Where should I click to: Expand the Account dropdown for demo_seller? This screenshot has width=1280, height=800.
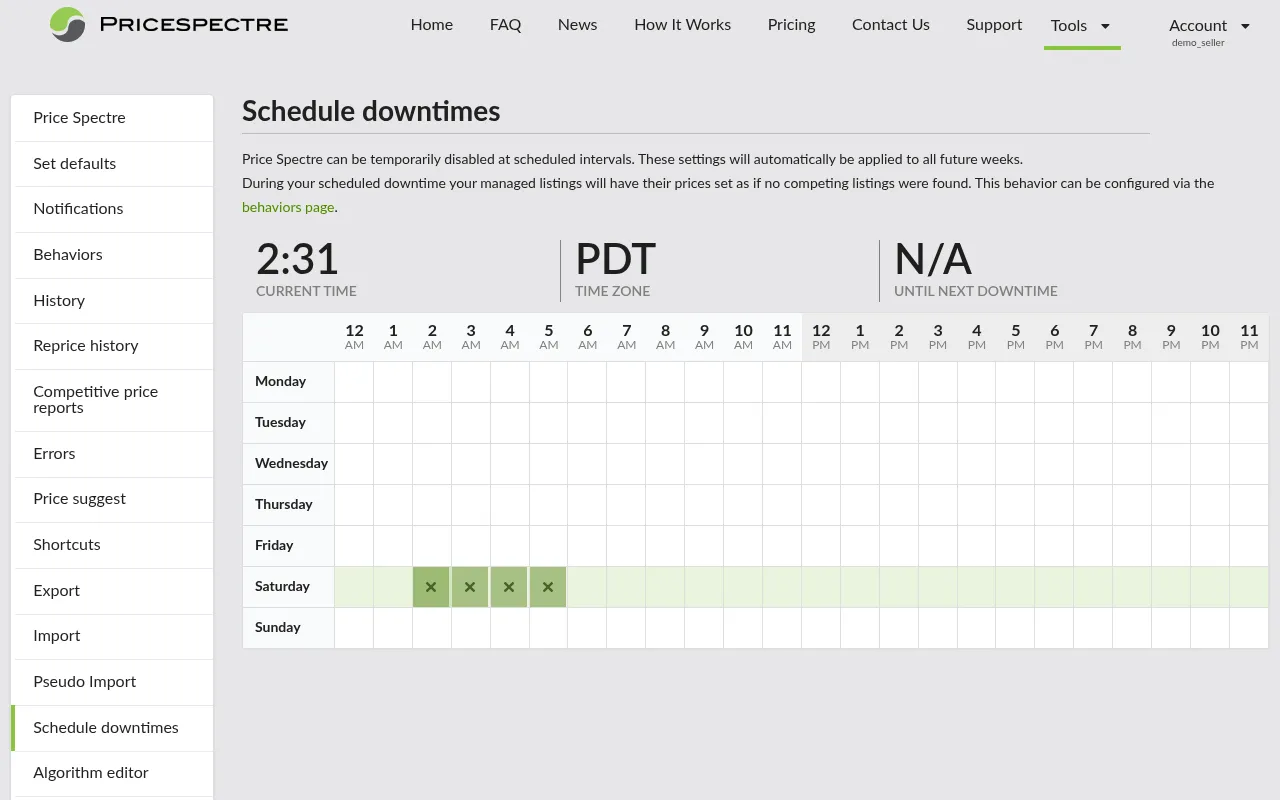1197,27
